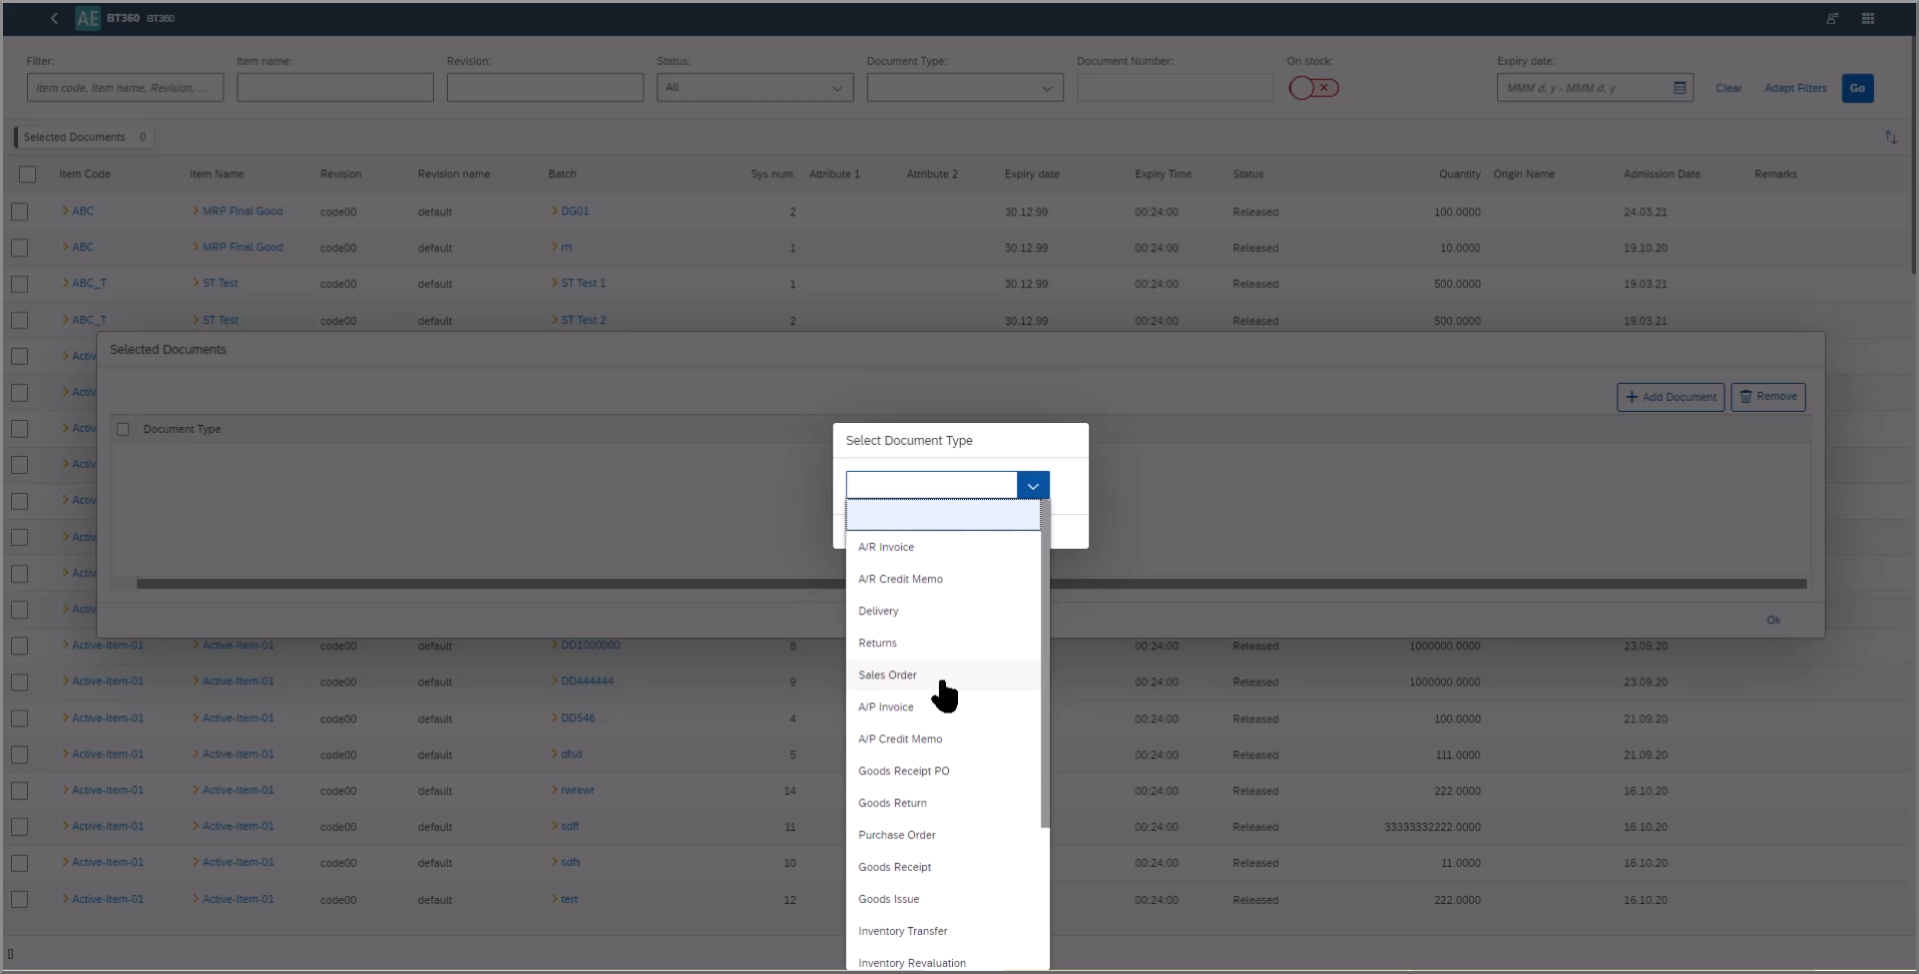Viewport: 1919px width, 974px height.
Task: Open the Expiry date calendar picker
Action: [x=1680, y=88]
